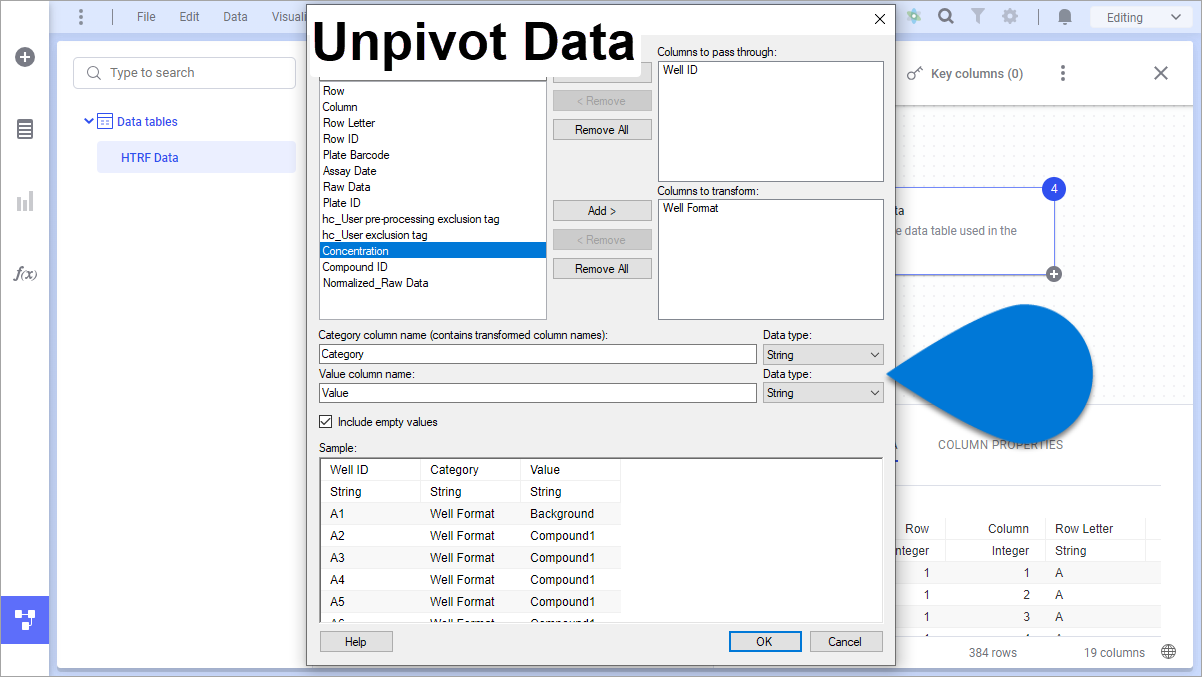Select hc_User pre-processing exclusion tag column
This screenshot has height=677, width=1202.
click(433, 219)
